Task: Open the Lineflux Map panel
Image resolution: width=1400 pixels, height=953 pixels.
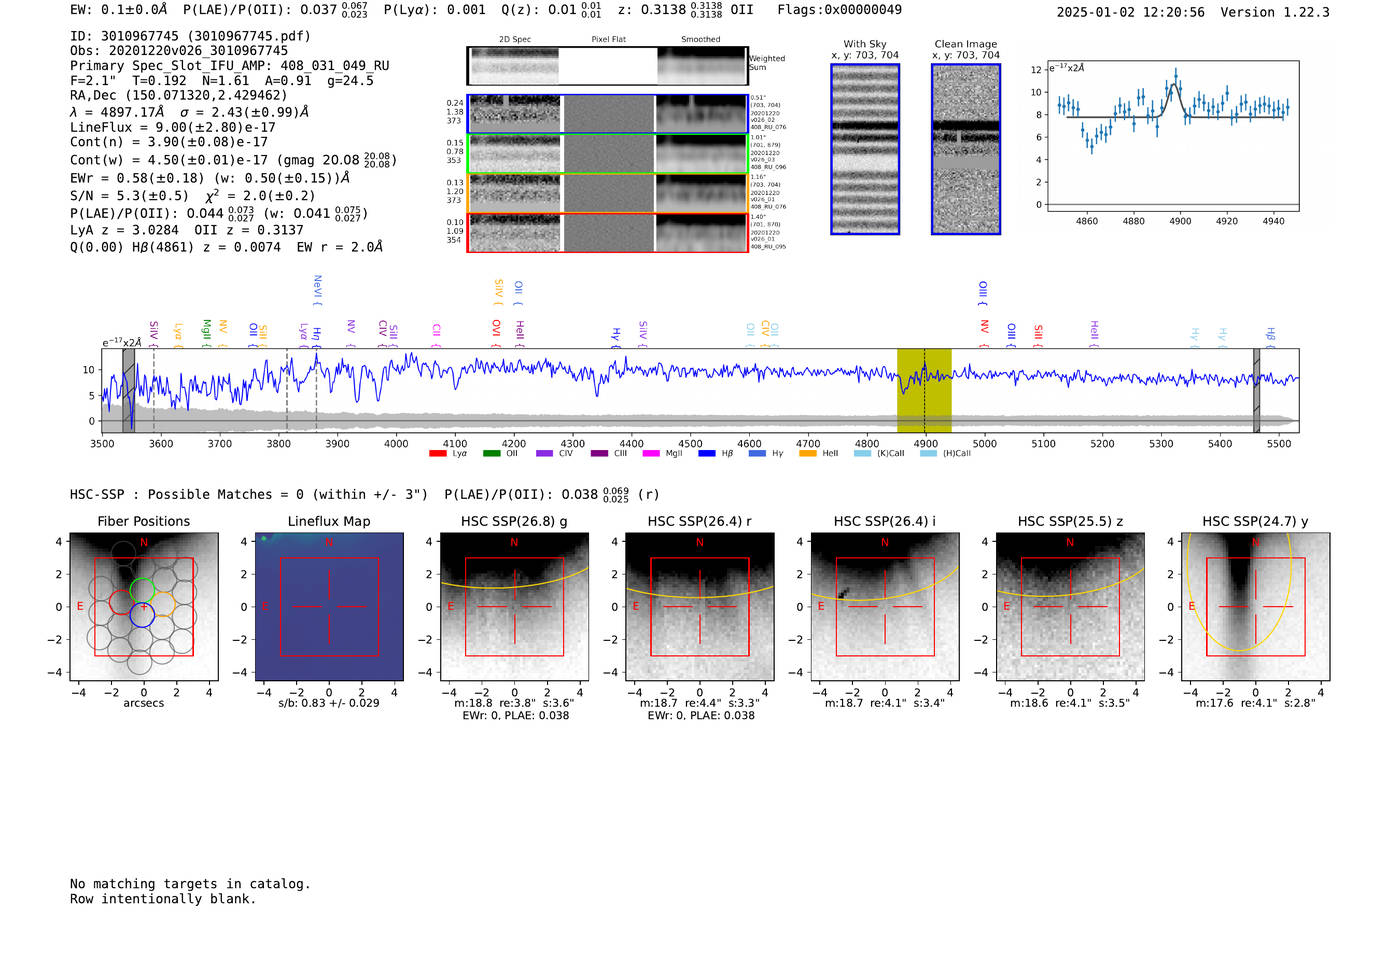Action: click(329, 607)
